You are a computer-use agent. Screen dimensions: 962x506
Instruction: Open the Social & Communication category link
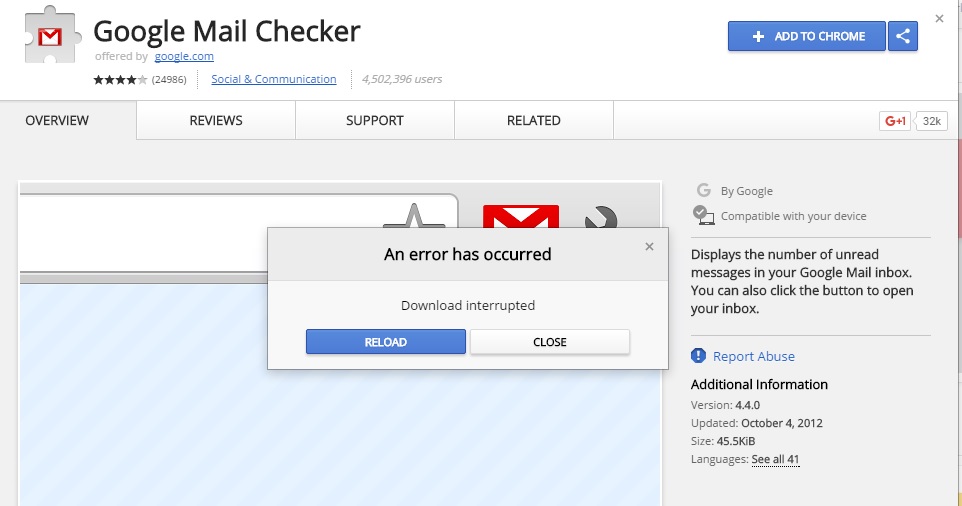pyautogui.click(x=274, y=79)
